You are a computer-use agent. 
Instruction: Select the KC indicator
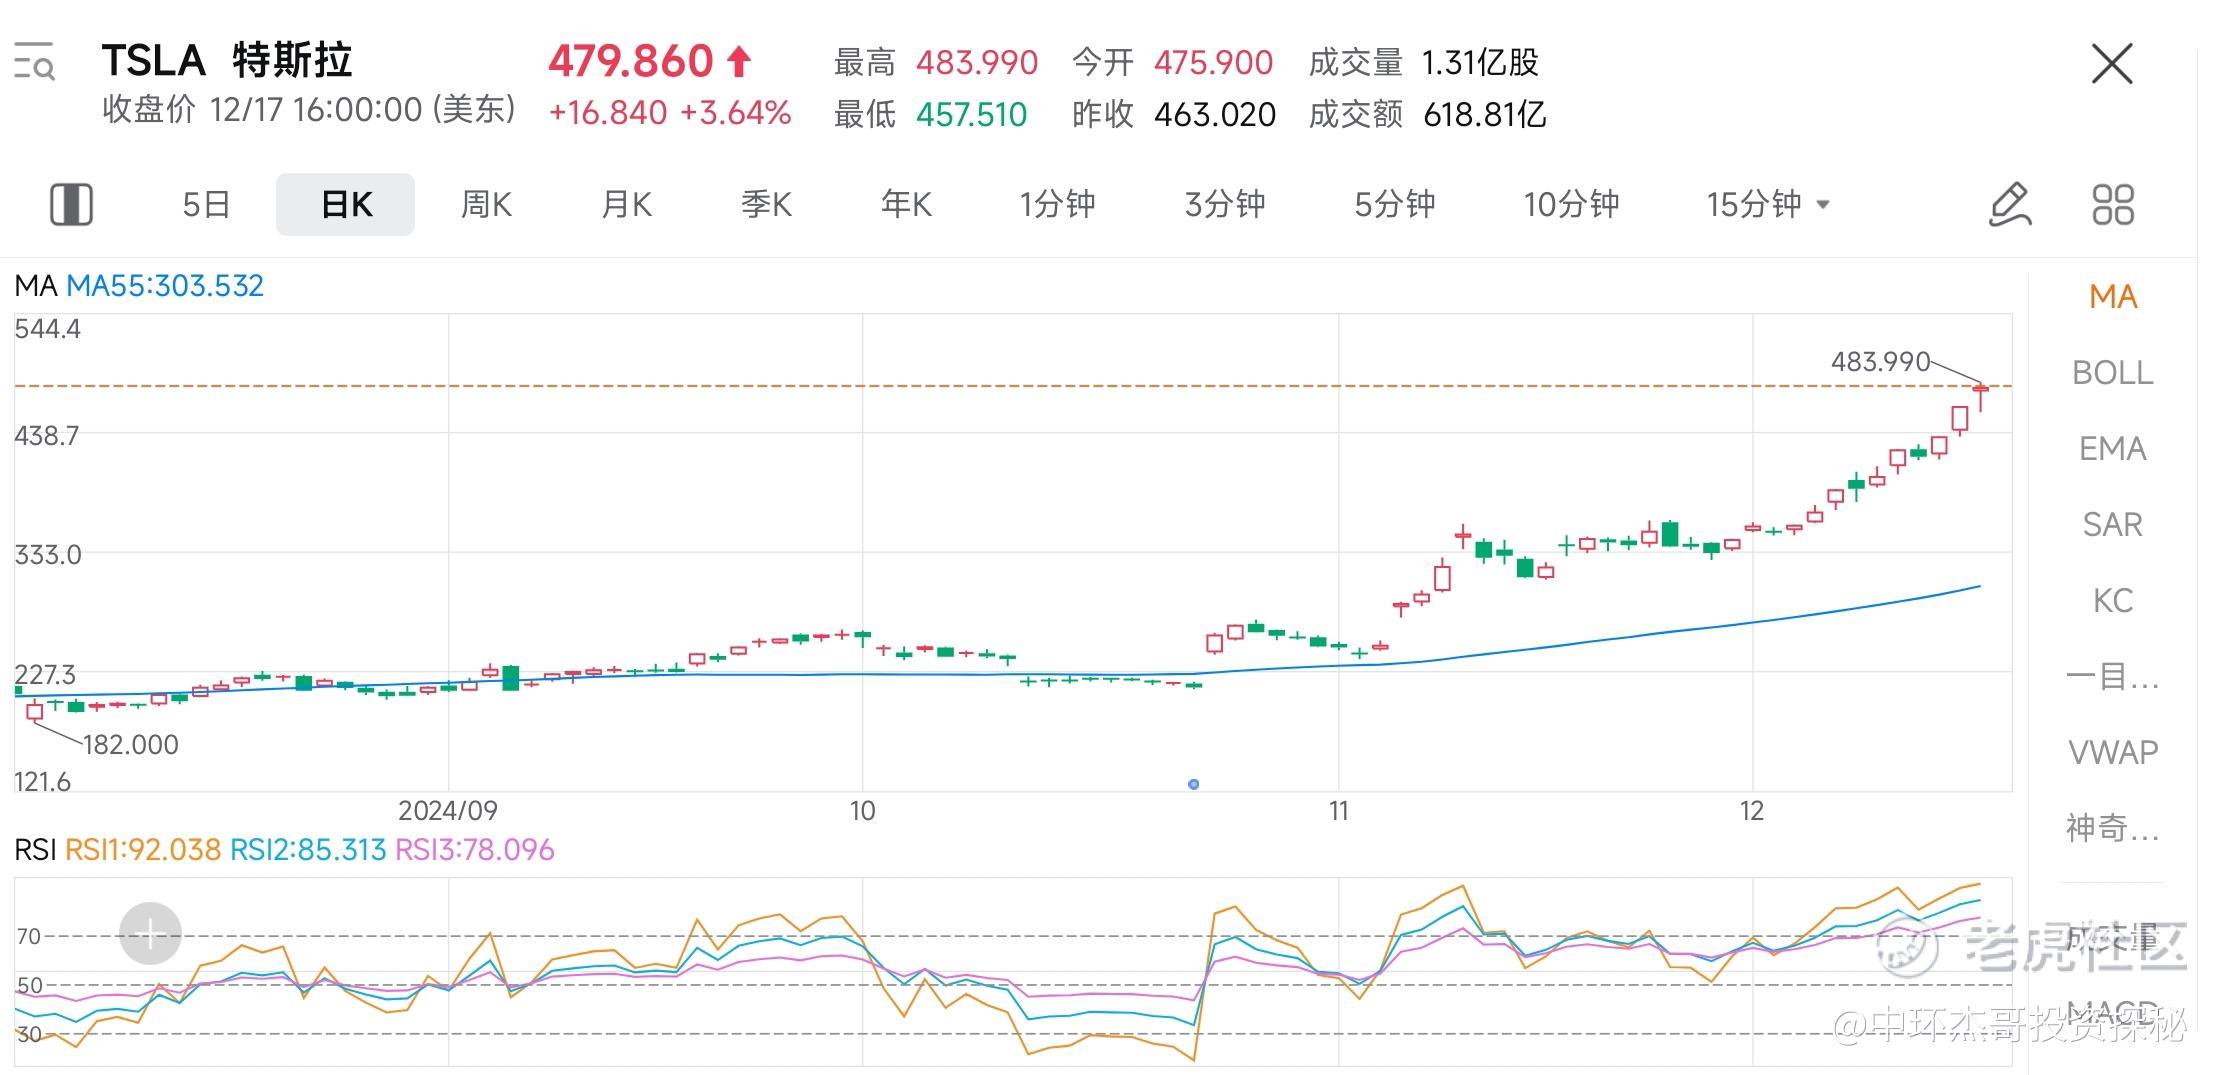[2113, 600]
